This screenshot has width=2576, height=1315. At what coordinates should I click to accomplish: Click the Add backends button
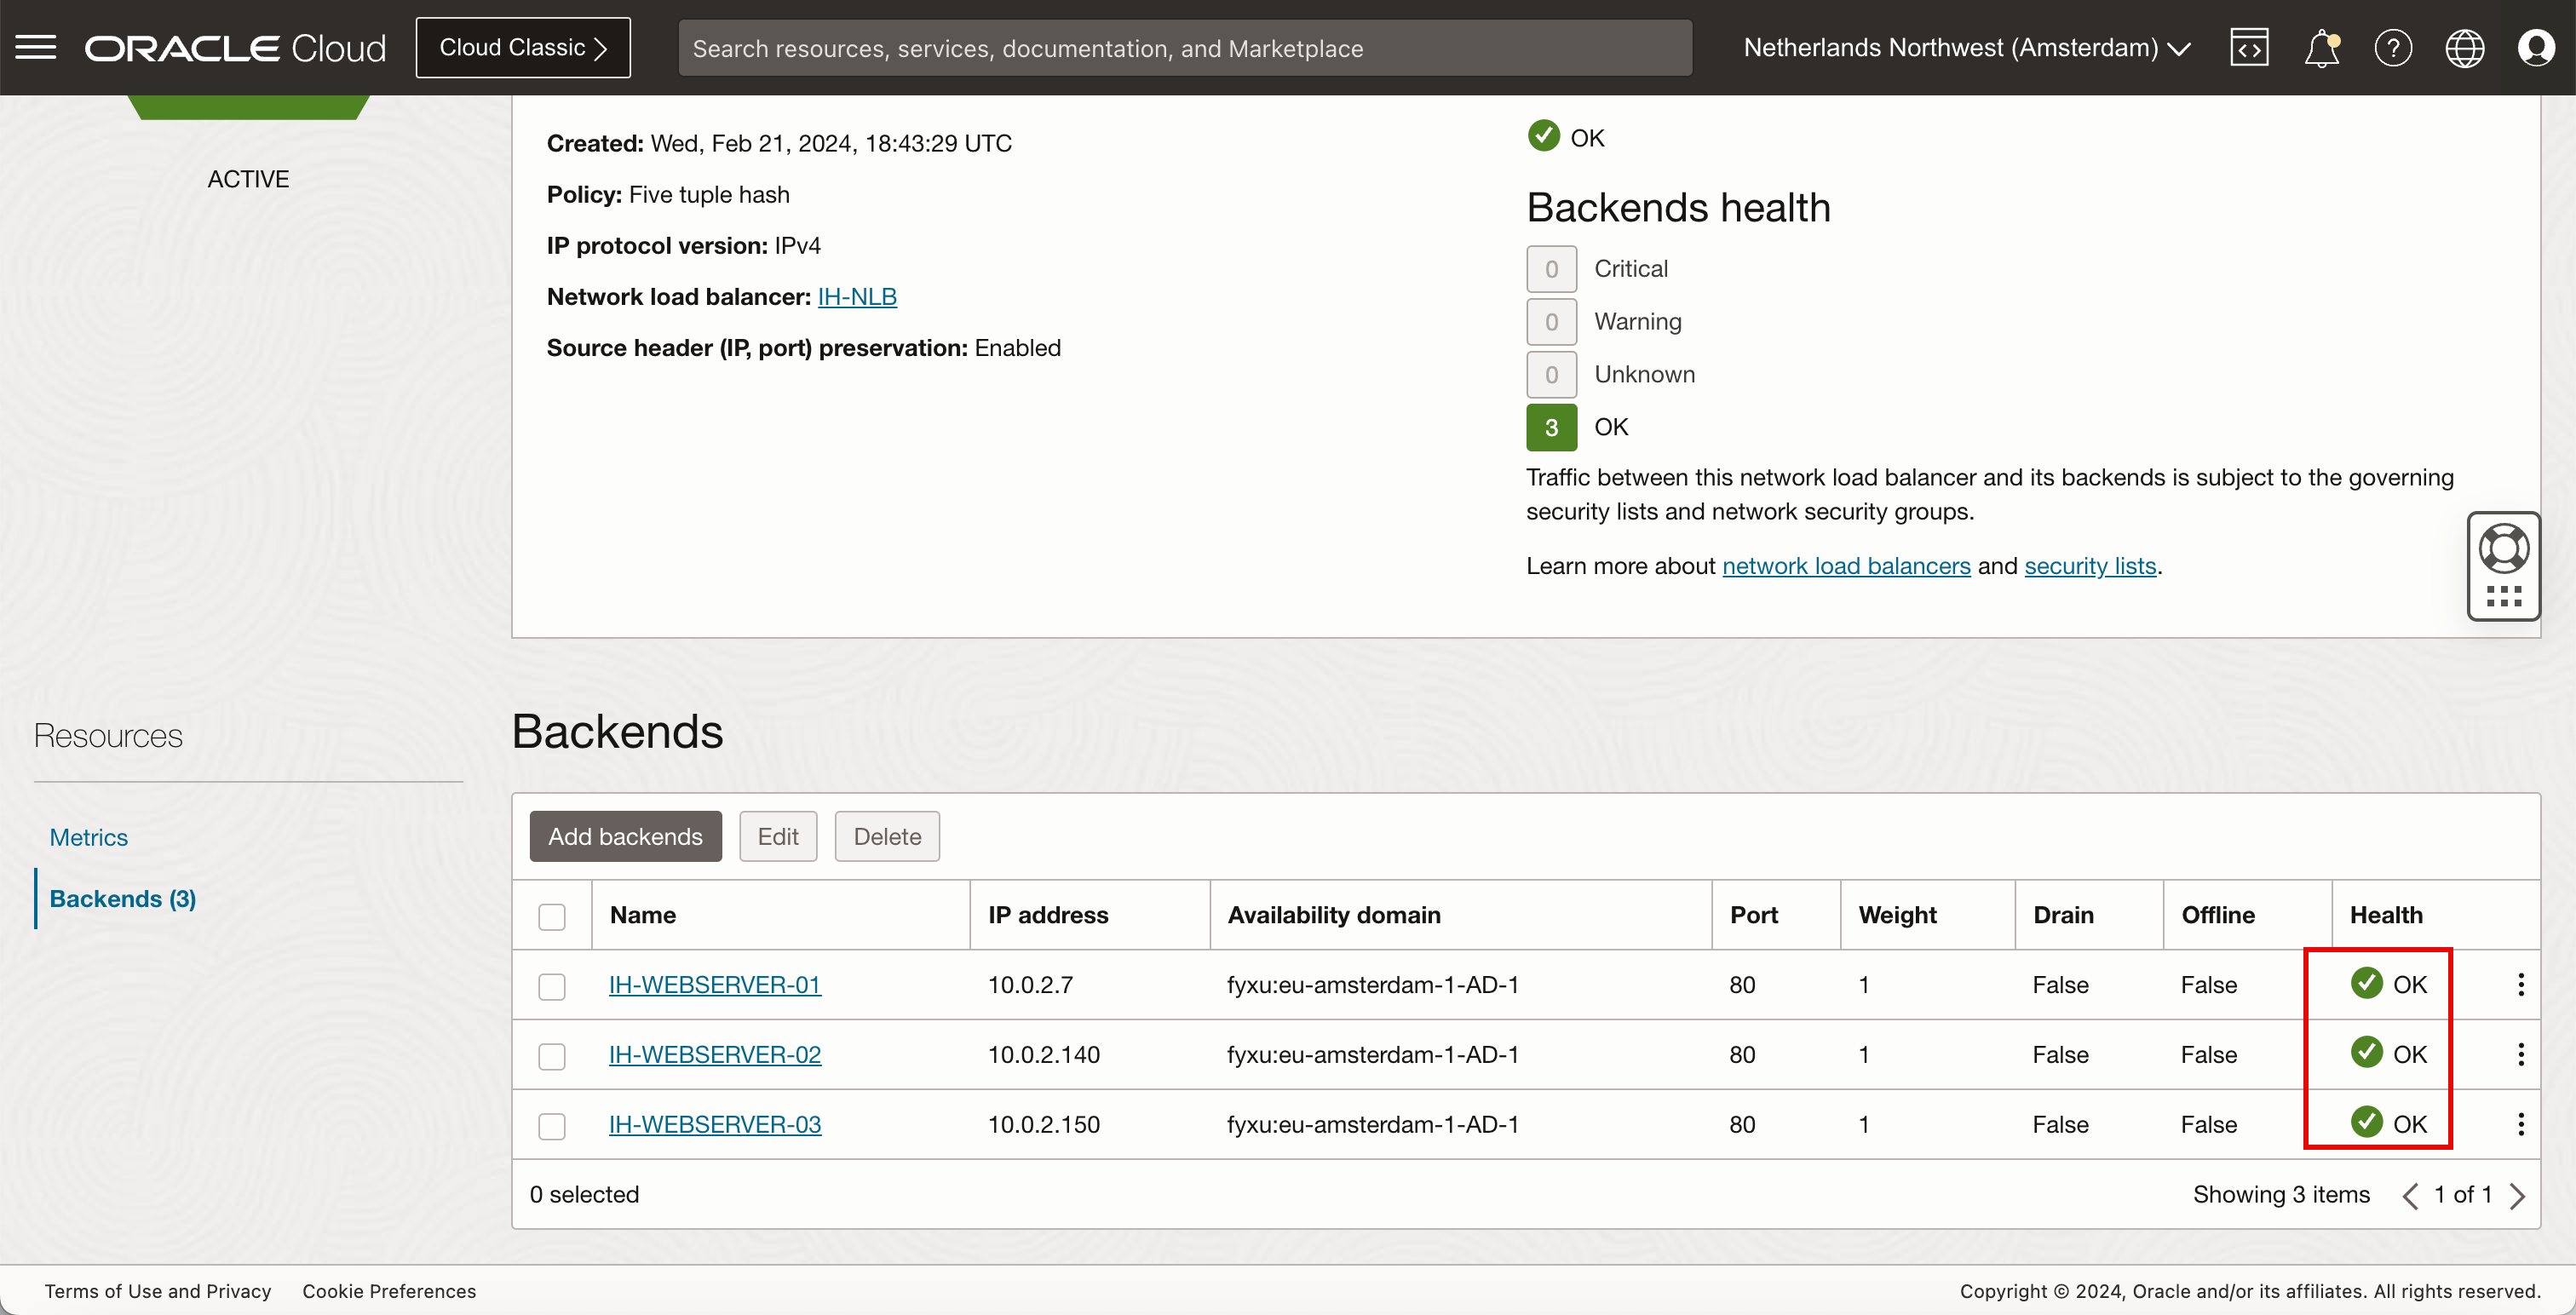click(x=625, y=837)
